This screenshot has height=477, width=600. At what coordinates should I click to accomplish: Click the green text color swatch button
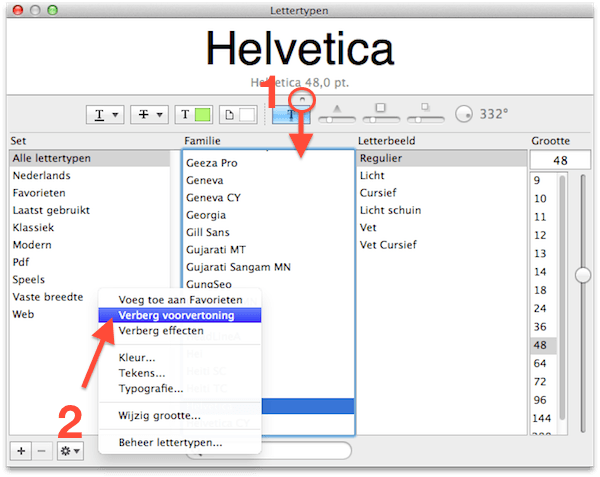194,114
